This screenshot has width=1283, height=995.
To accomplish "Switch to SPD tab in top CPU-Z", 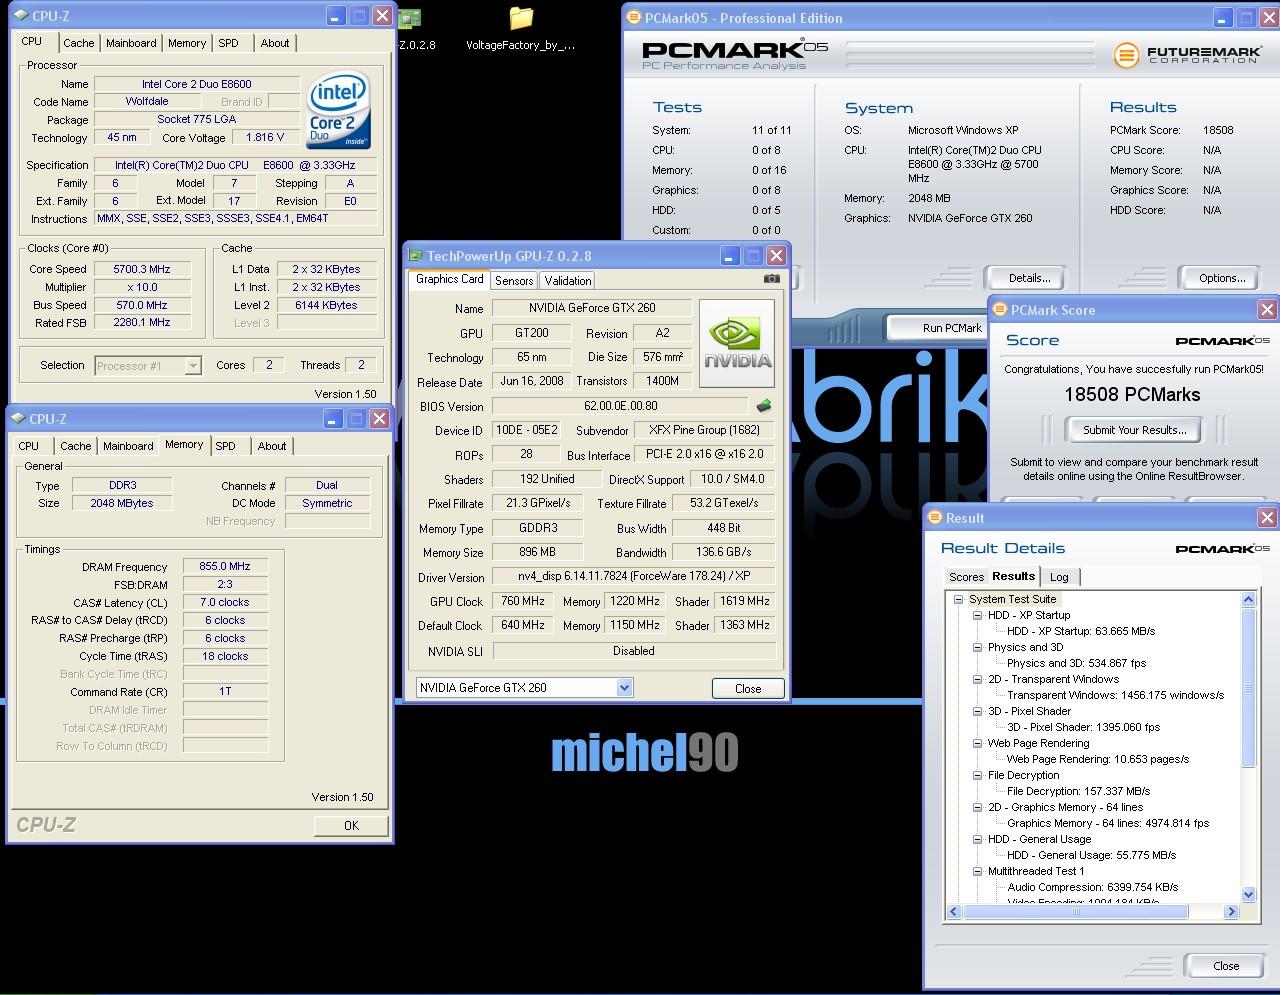I will [229, 43].
